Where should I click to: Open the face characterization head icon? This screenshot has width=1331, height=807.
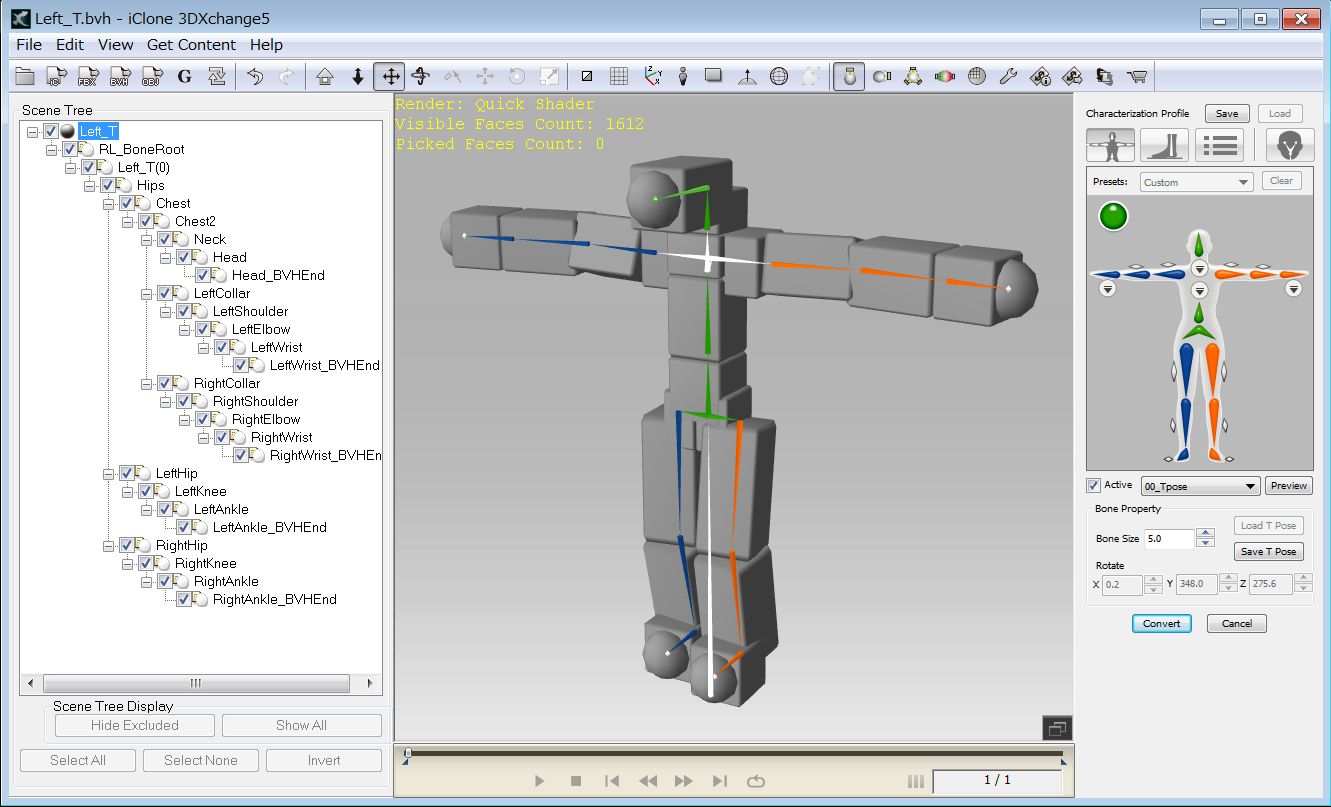pyautogui.click(x=1290, y=145)
